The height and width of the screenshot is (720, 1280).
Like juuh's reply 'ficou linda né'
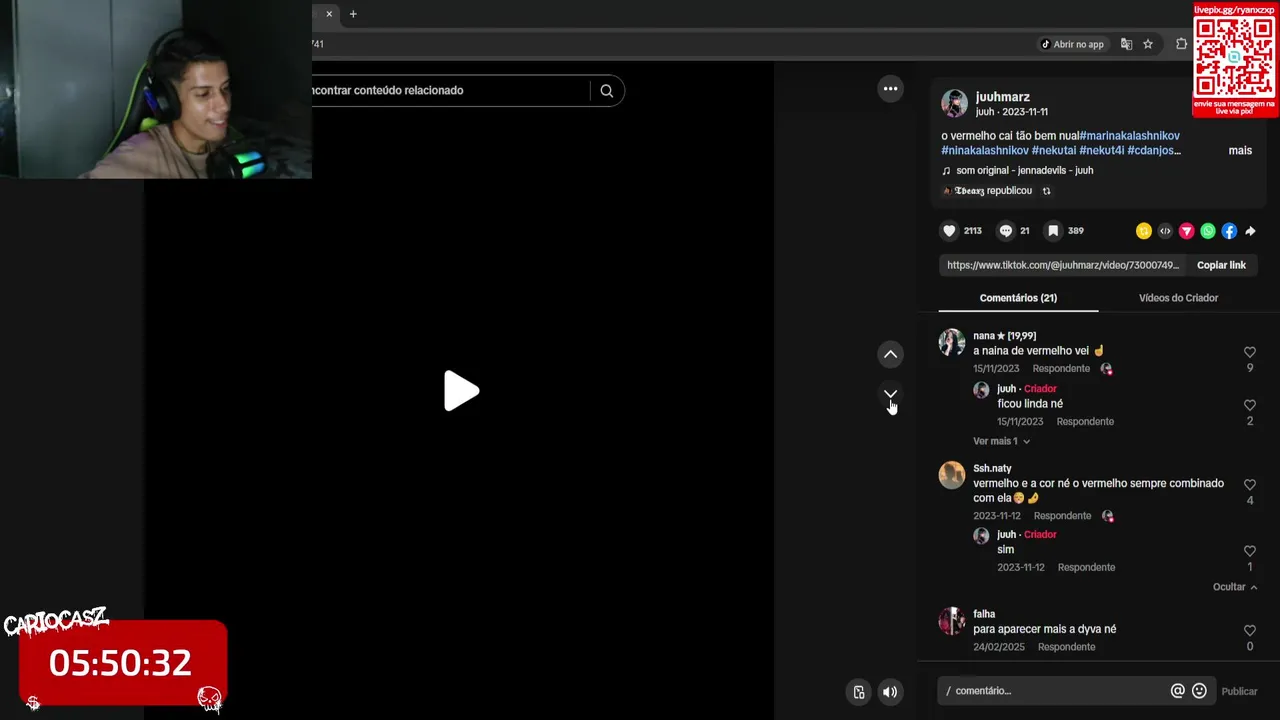coord(1249,405)
